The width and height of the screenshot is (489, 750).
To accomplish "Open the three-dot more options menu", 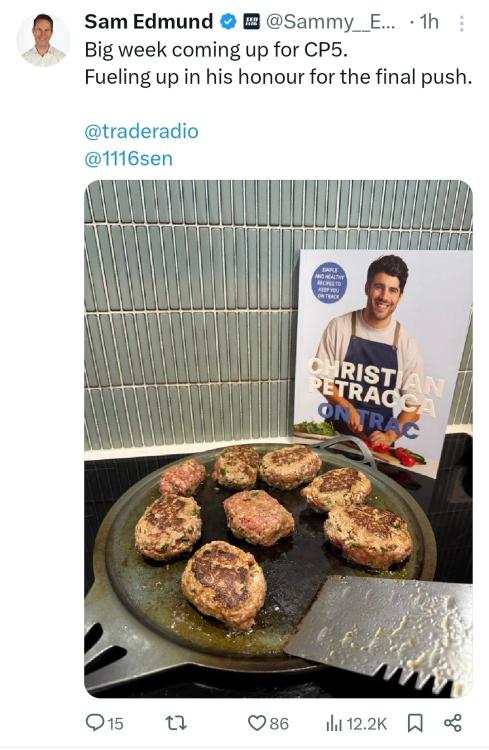I will click(x=461, y=23).
